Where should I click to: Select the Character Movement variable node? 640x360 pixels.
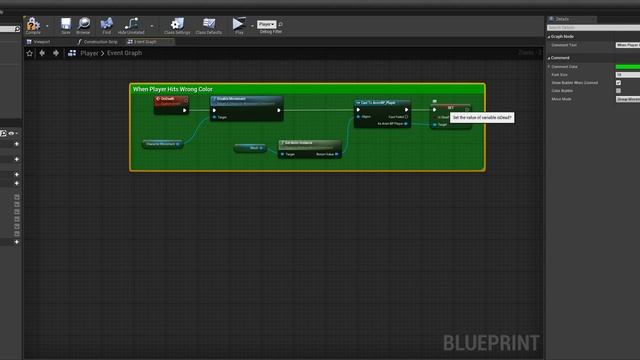tap(162, 144)
